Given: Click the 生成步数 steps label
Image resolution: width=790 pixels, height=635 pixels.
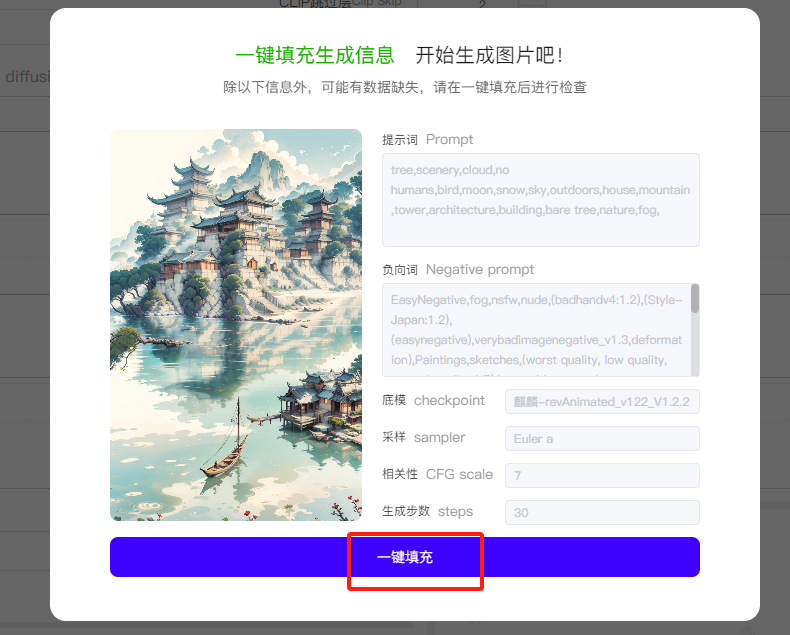Looking at the screenshot, I should click(x=427, y=512).
